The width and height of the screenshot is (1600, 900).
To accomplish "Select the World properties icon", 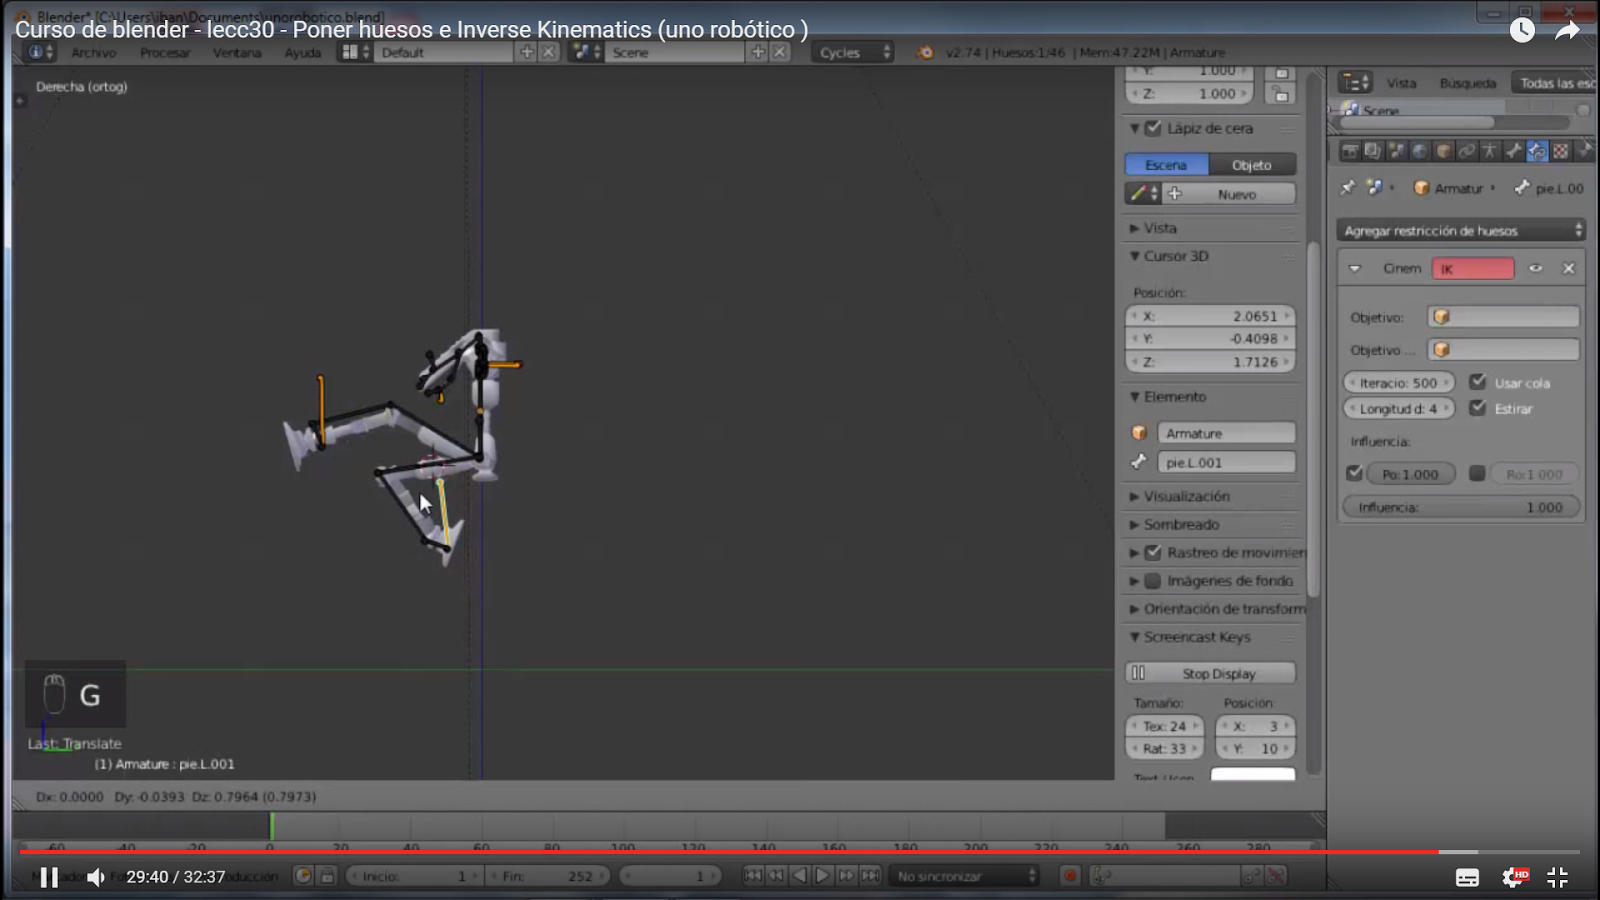I will tap(1419, 150).
